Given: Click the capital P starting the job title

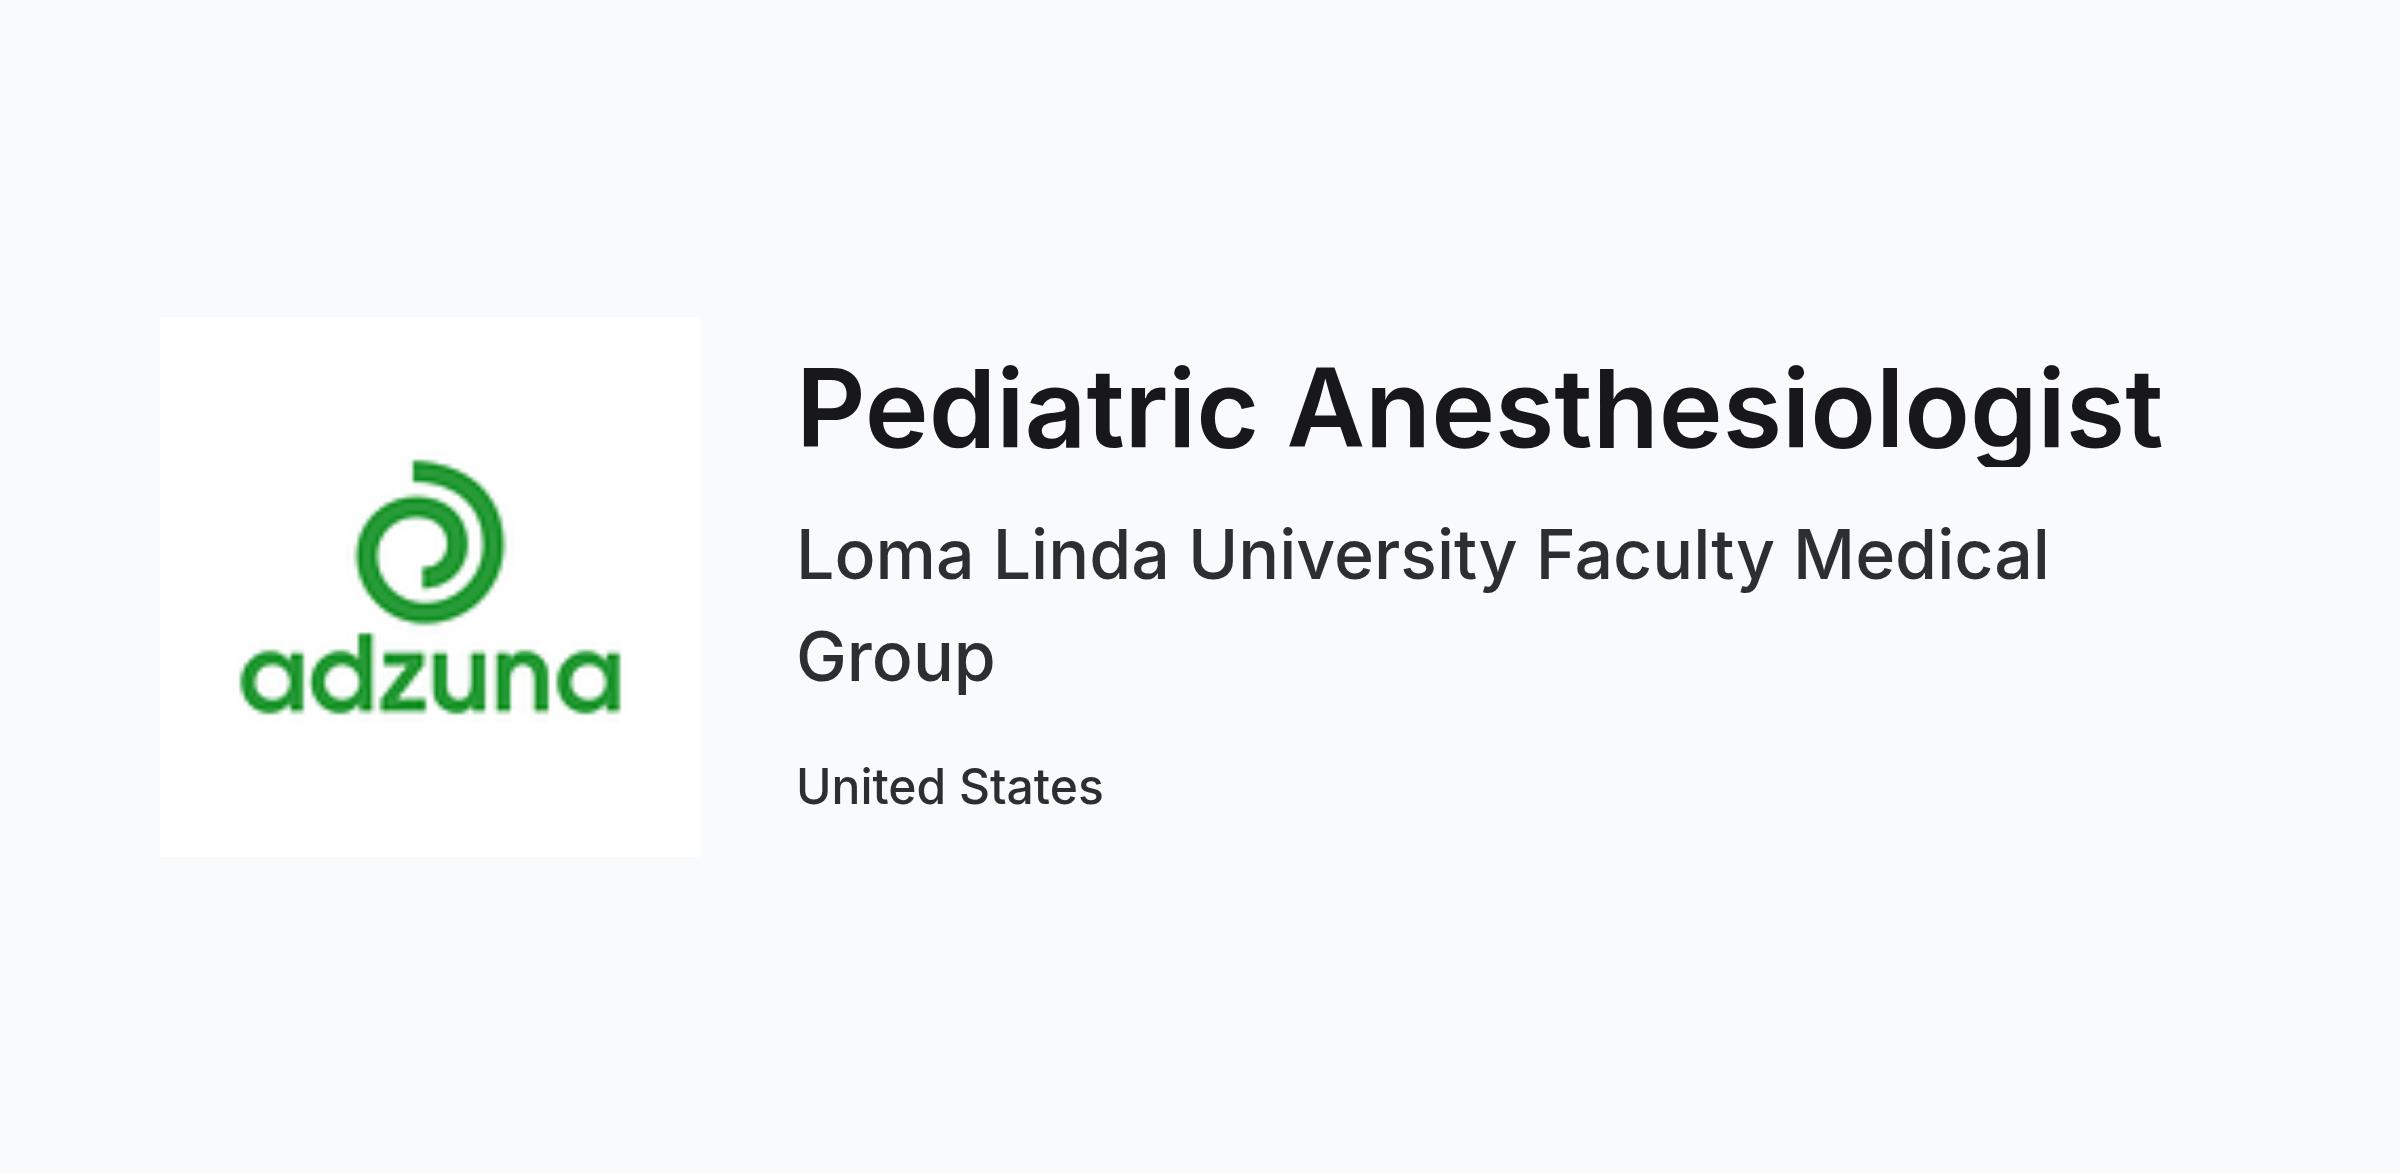Looking at the screenshot, I should coord(829,409).
